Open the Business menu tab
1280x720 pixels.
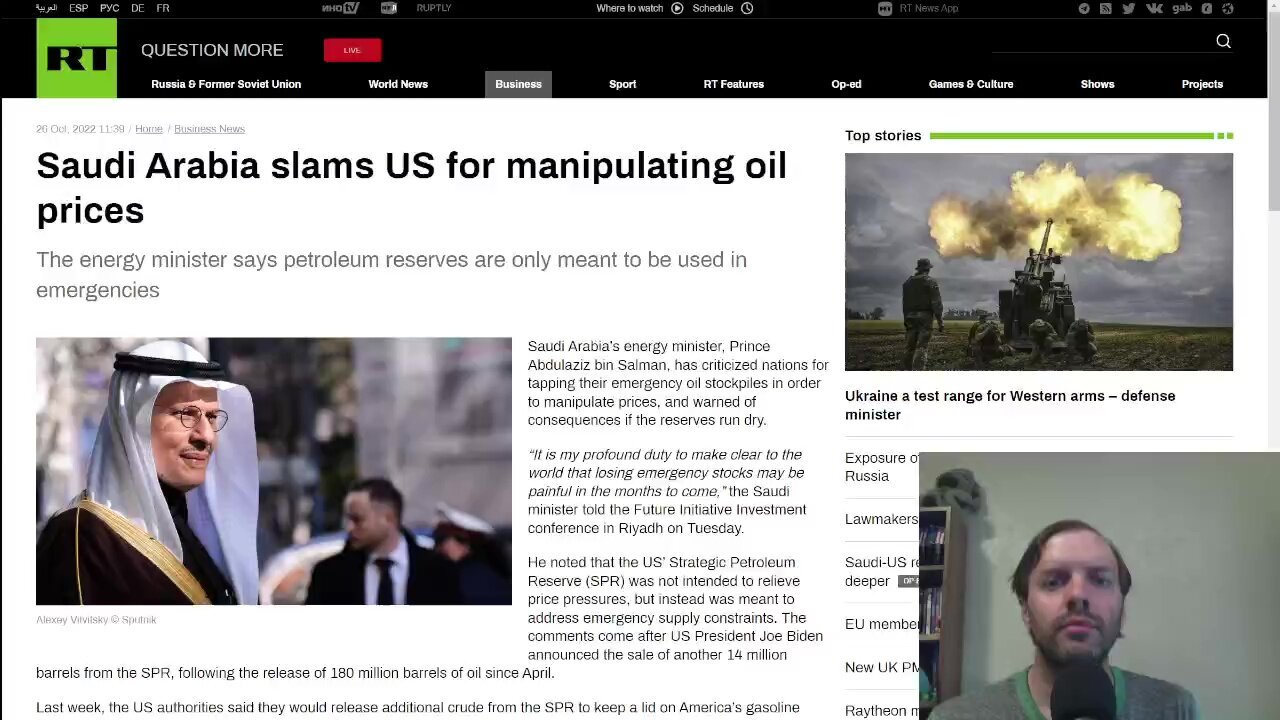coord(518,84)
